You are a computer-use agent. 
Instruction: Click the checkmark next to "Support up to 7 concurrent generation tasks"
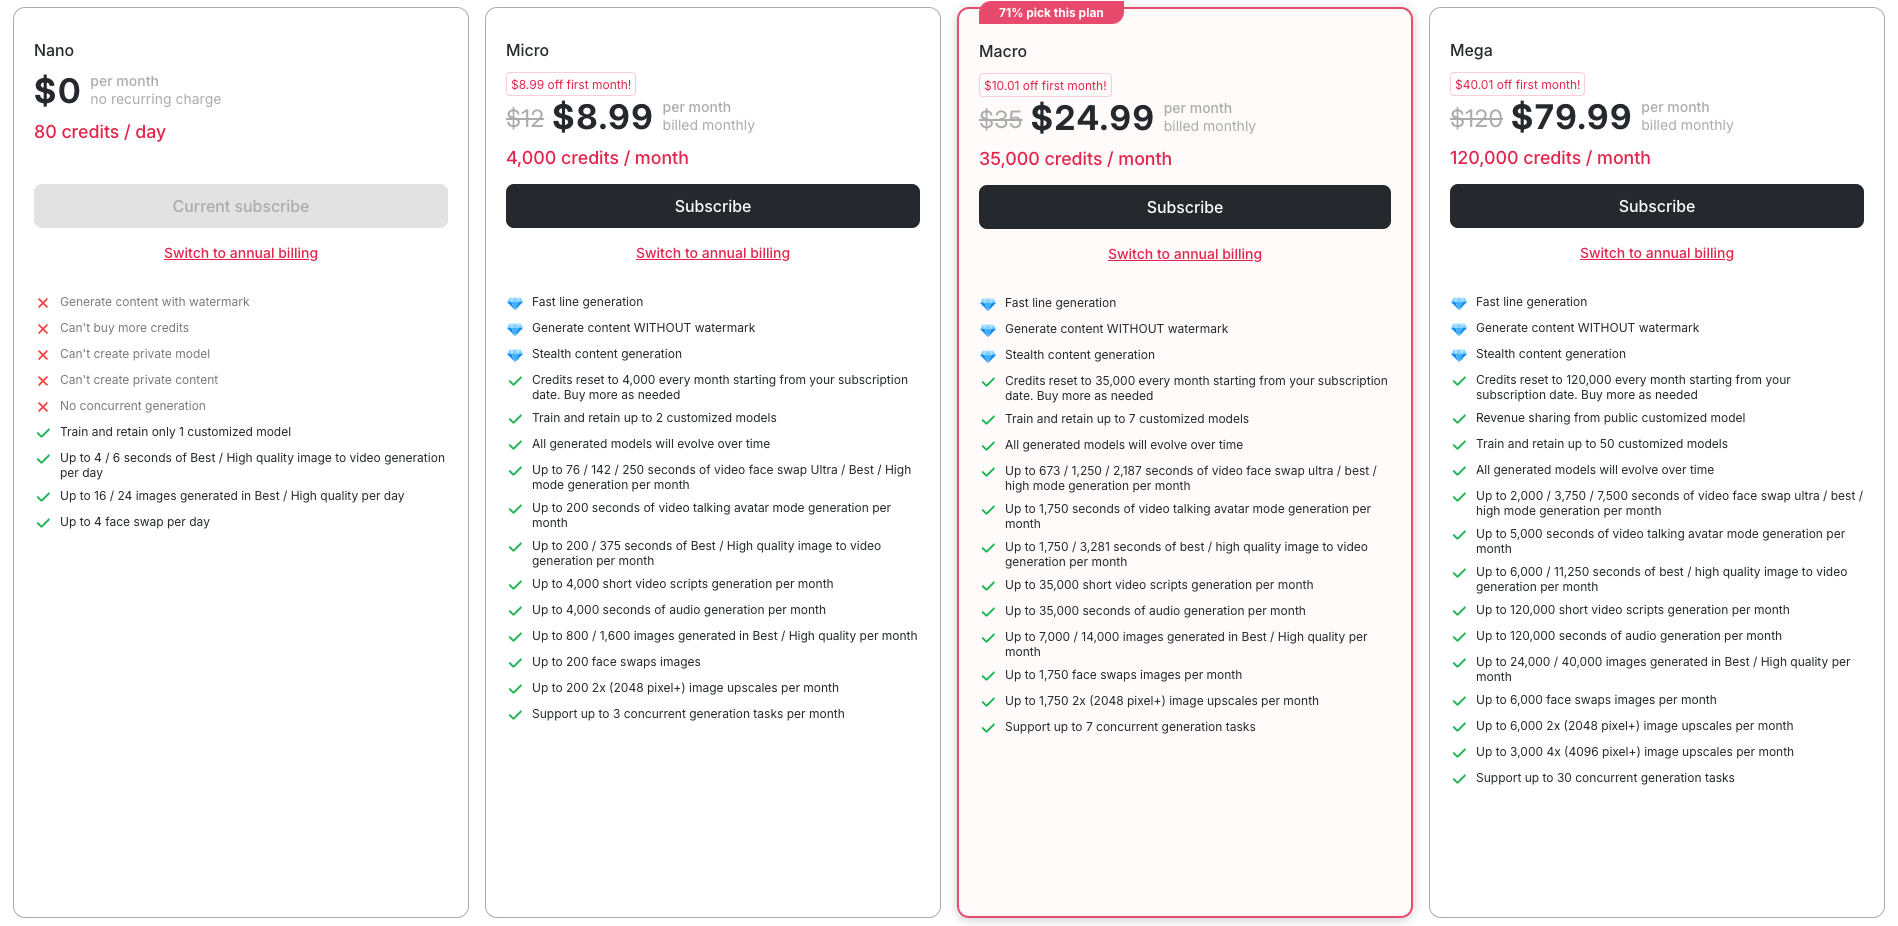click(987, 727)
